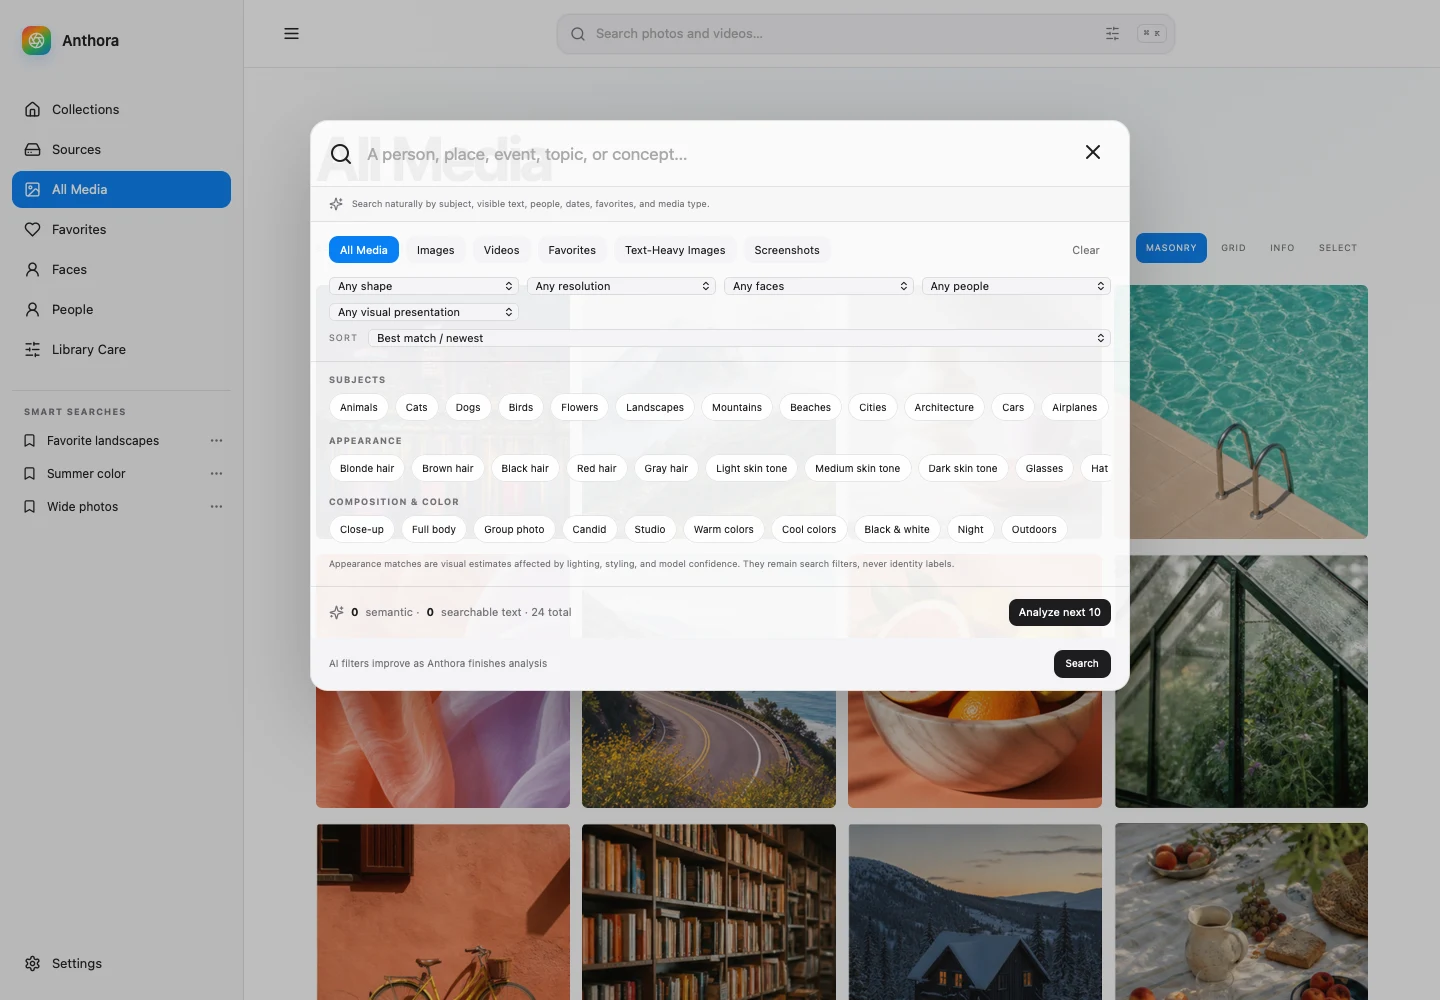This screenshot has height=1000, width=1440.
Task: Close the search dialog
Action: (x=1093, y=152)
